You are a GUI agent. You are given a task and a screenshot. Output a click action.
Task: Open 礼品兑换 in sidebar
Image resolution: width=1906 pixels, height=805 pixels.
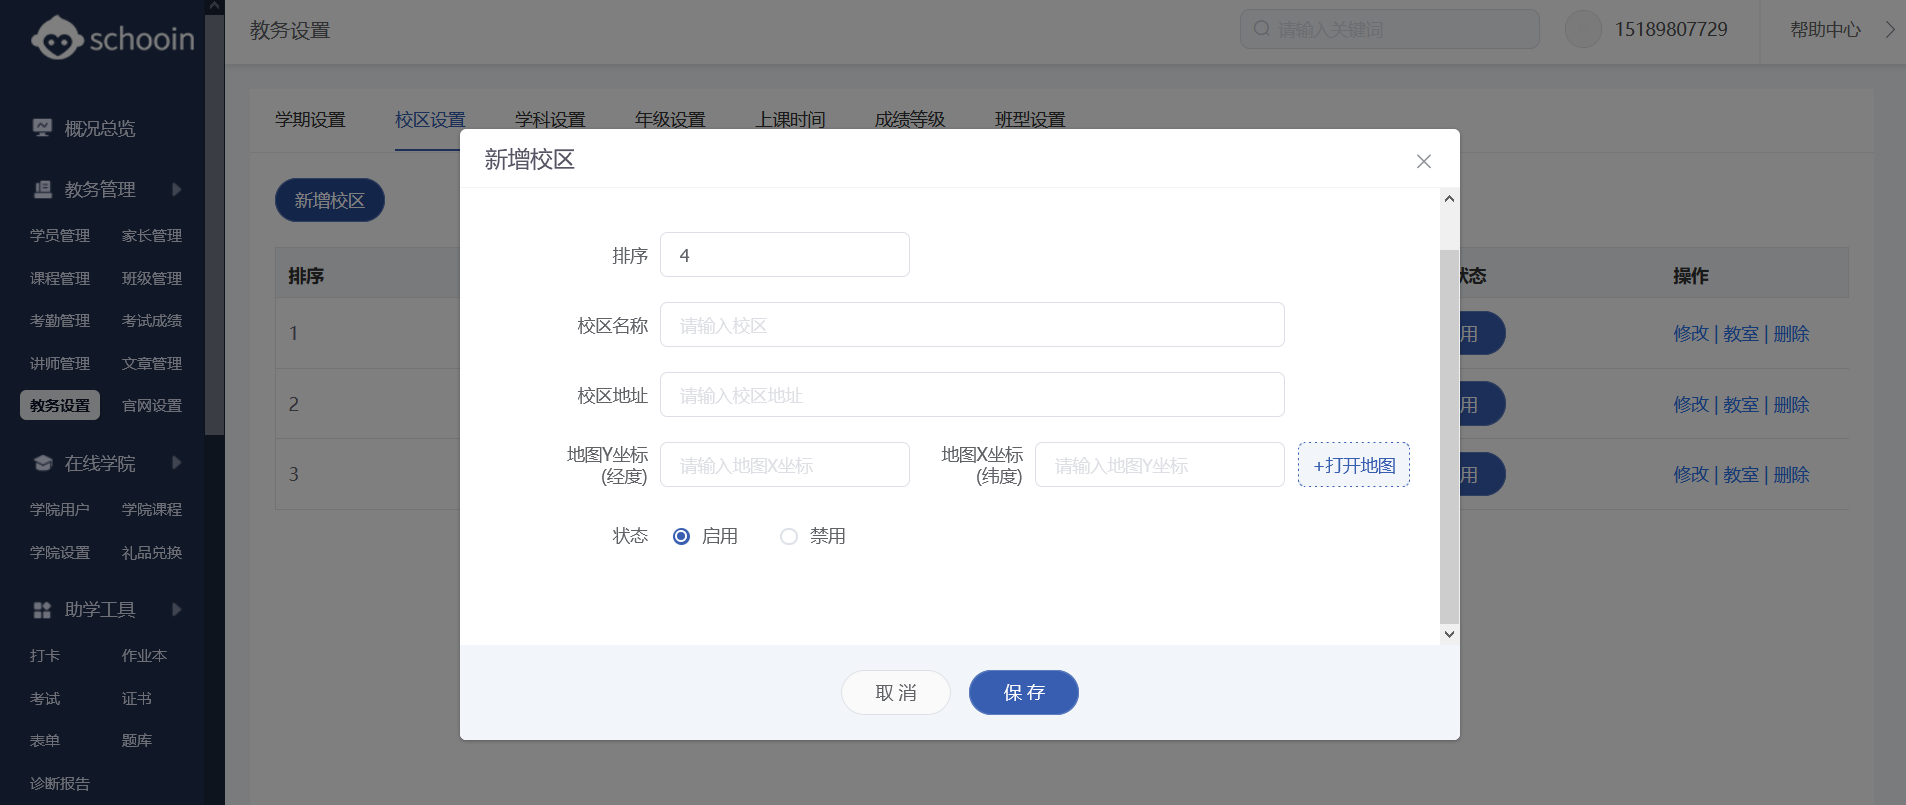[152, 553]
